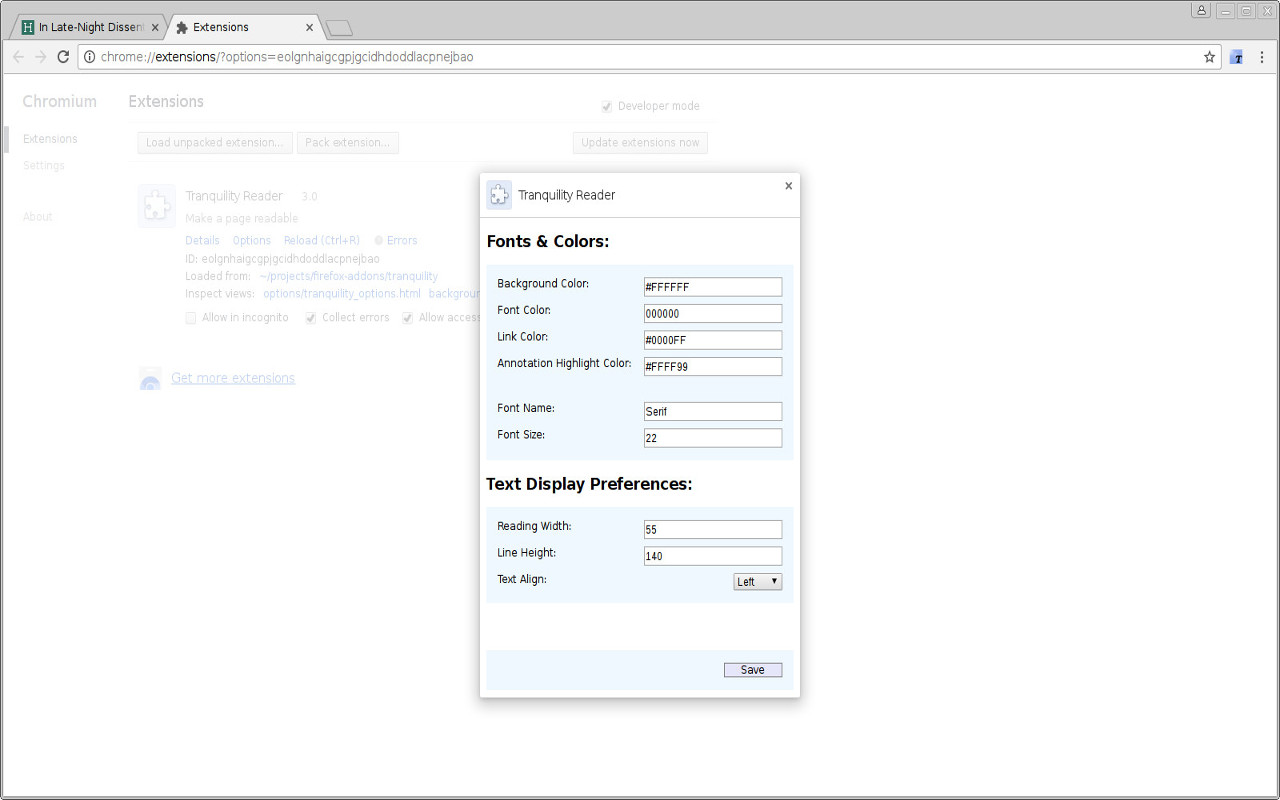Click the Tranquility Reader extension puzzle icon in list

157,206
